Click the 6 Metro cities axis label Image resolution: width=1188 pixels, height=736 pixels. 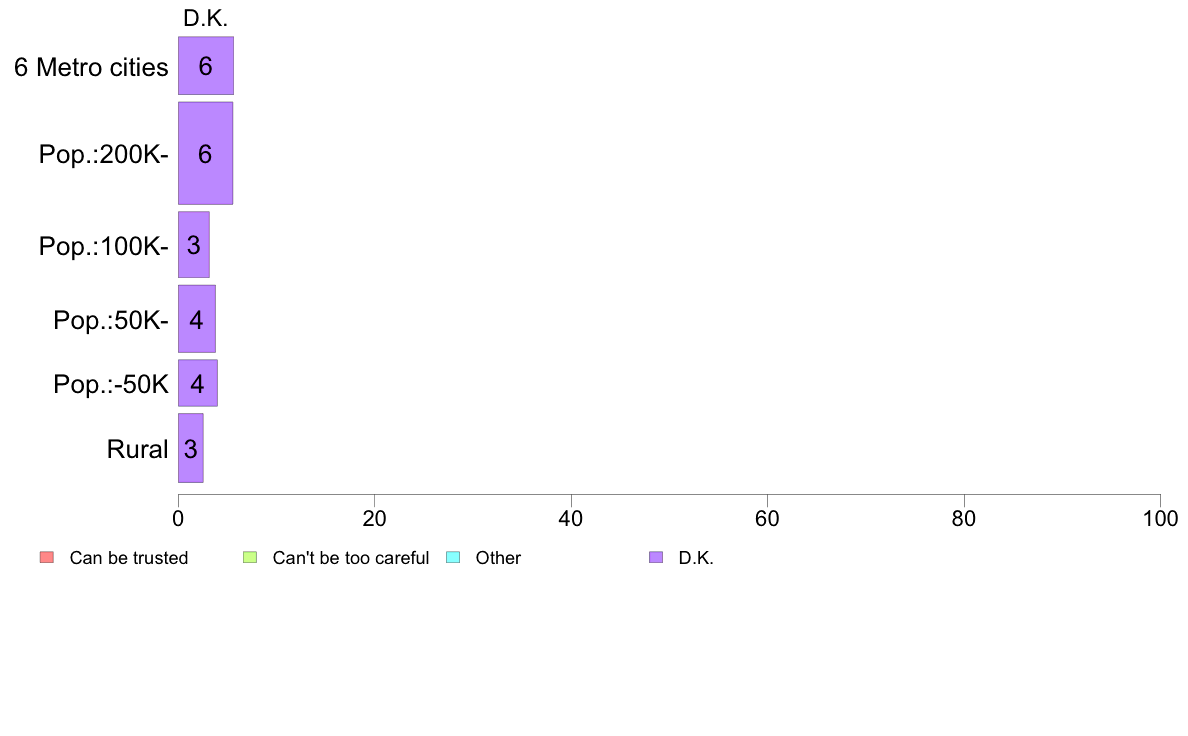tap(91, 67)
